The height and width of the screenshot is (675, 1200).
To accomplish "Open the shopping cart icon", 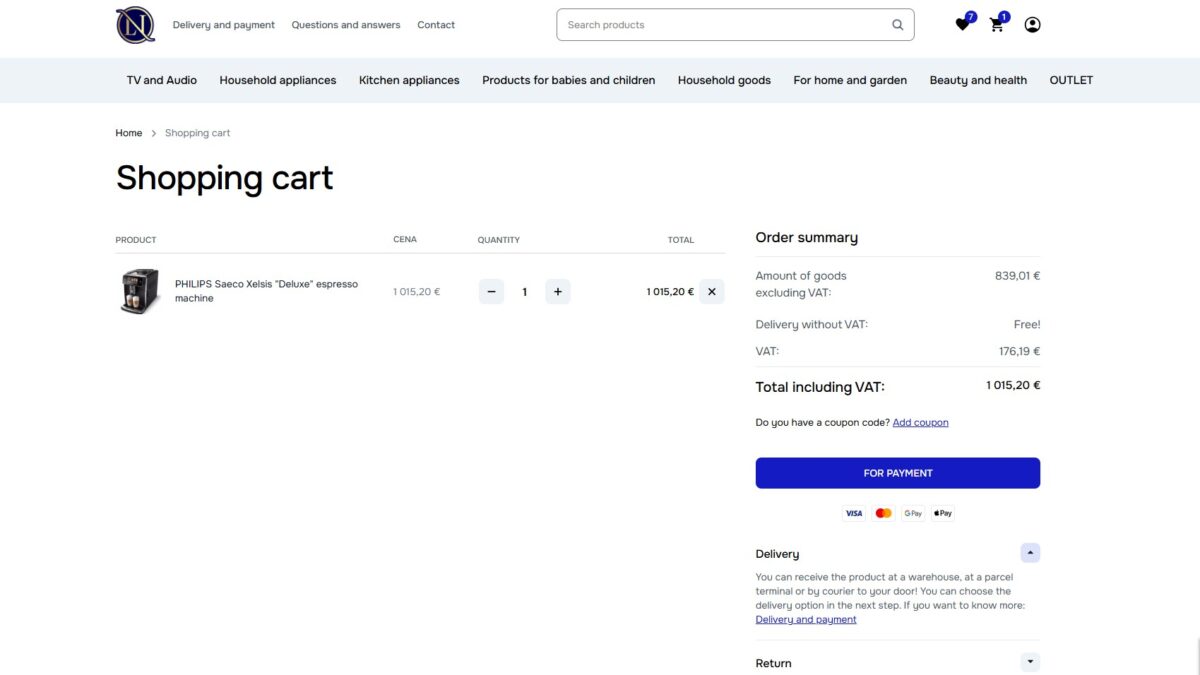I will pos(997,24).
